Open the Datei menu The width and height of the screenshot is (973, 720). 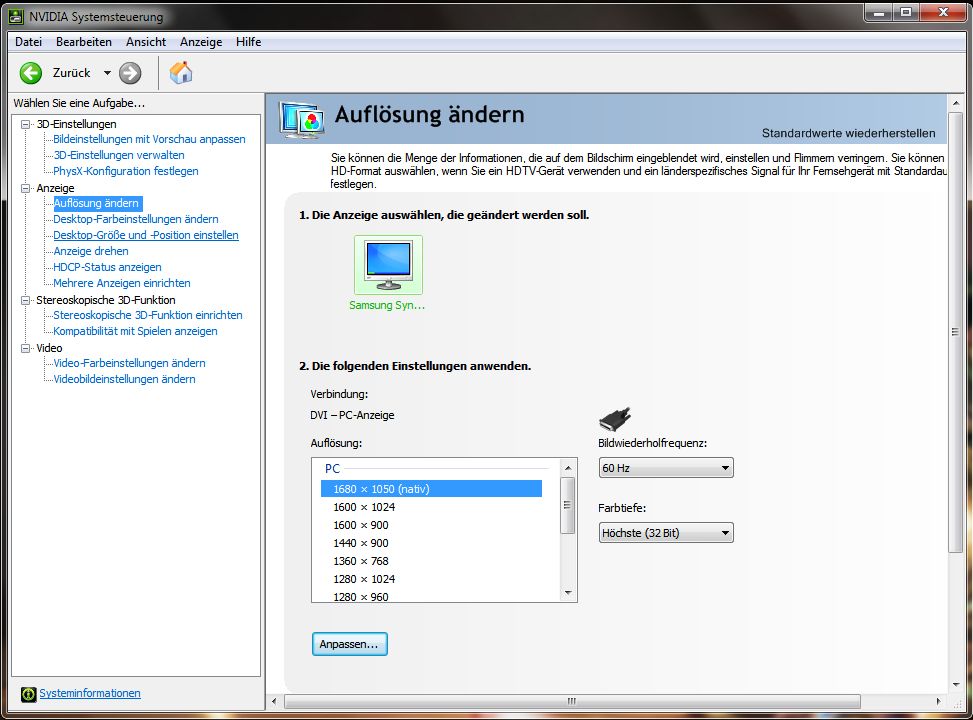click(29, 42)
